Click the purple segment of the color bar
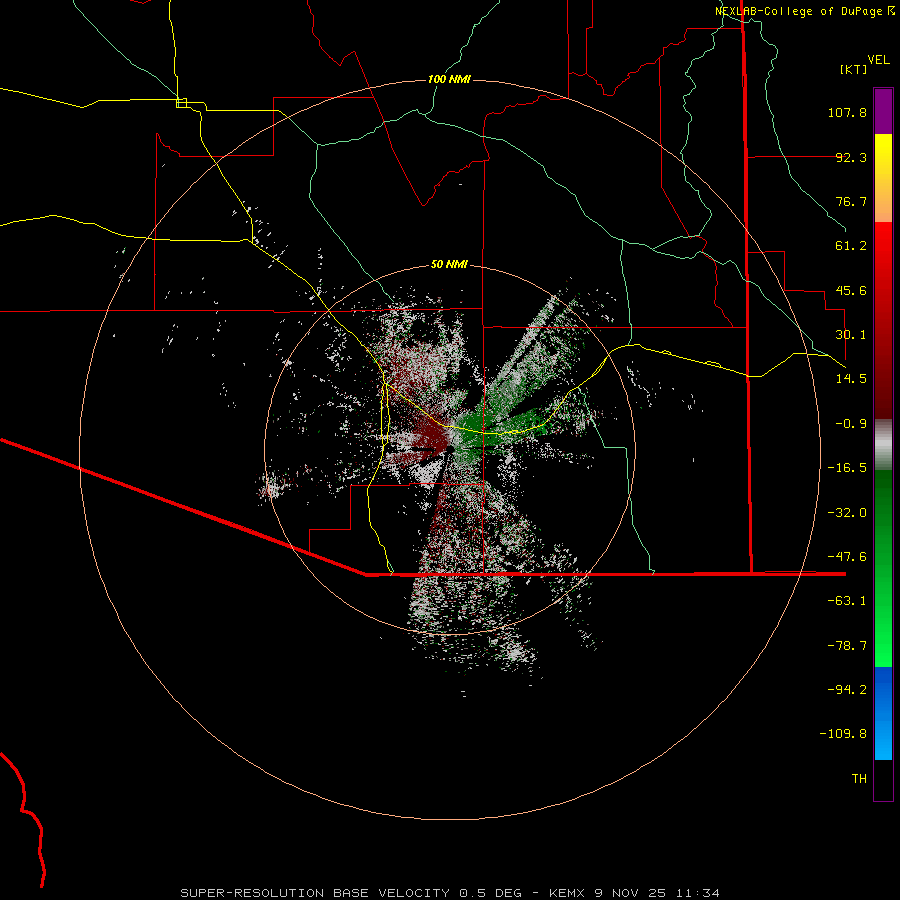Image resolution: width=900 pixels, height=900 pixels. 883,111
